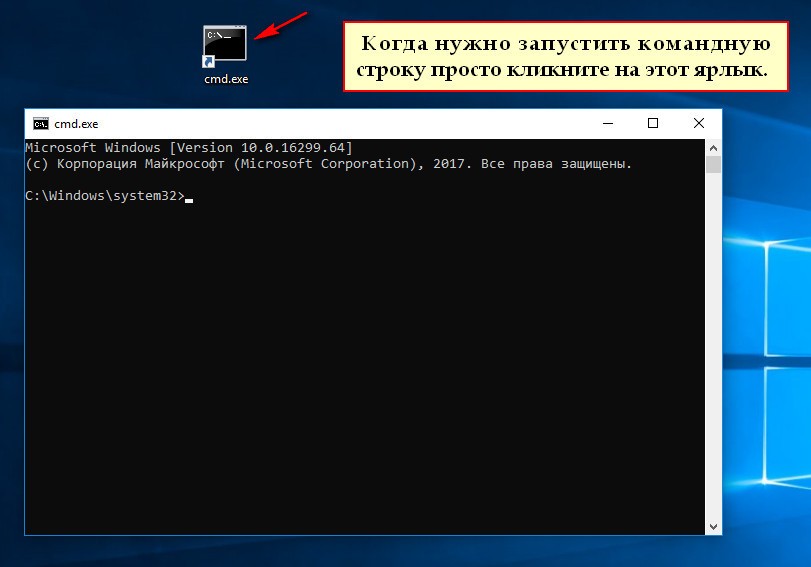Viewport: 811px width, 567px height.
Task: Minimize the cmd.exe window
Action: tap(608, 123)
